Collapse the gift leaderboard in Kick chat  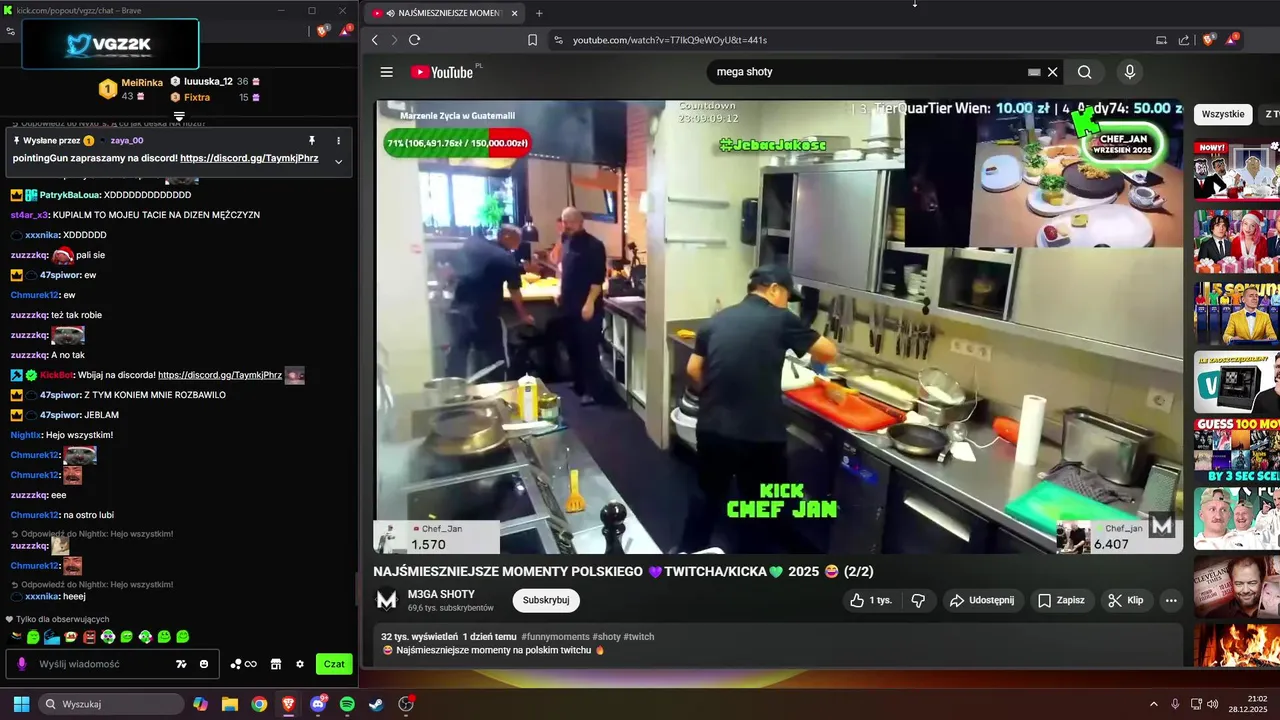click(179, 116)
